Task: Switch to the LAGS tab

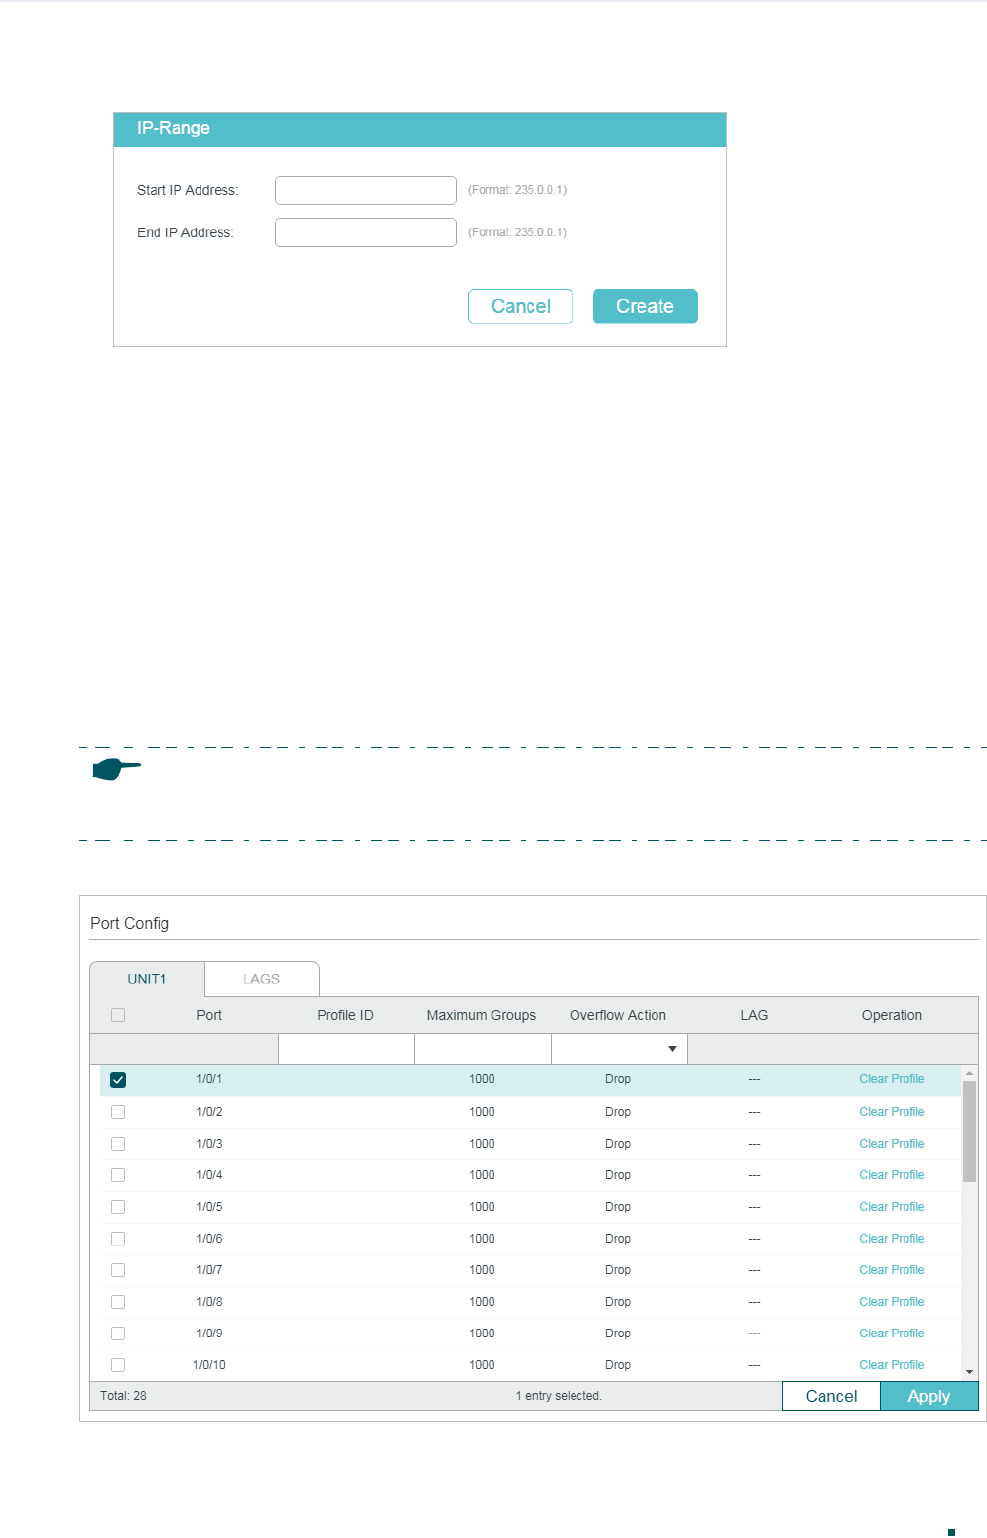Action: (x=262, y=979)
